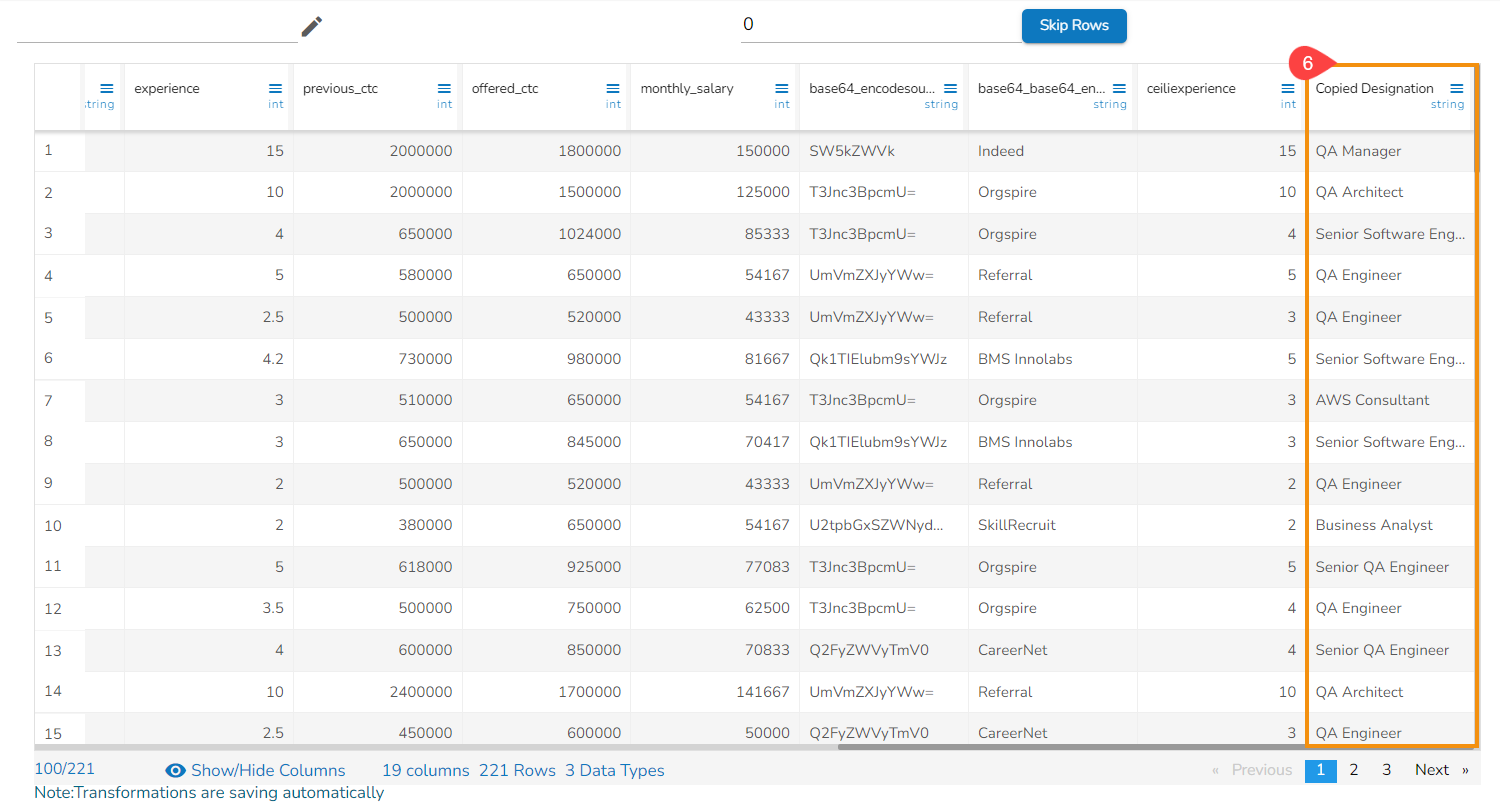Open monthly_salary column menu icon
Image resolution: width=1500 pixels, height=809 pixels.
click(782, 89)
